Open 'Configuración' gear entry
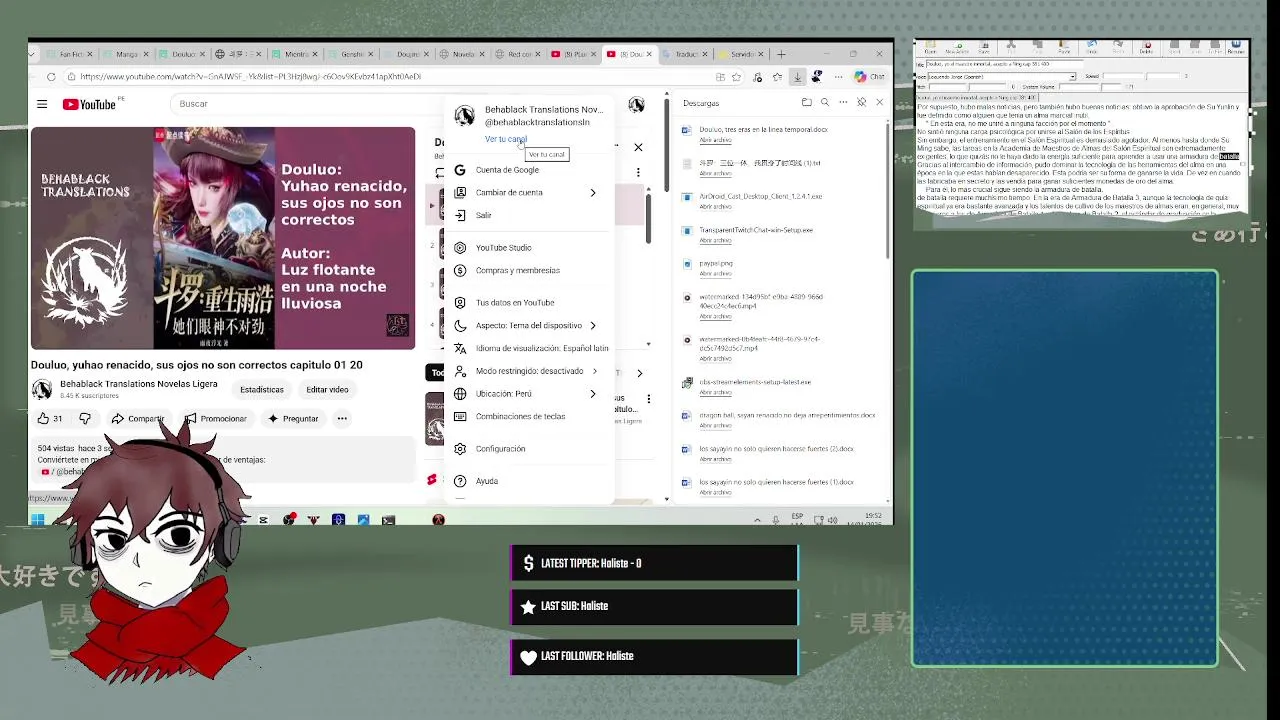 (x=500, y=449)
